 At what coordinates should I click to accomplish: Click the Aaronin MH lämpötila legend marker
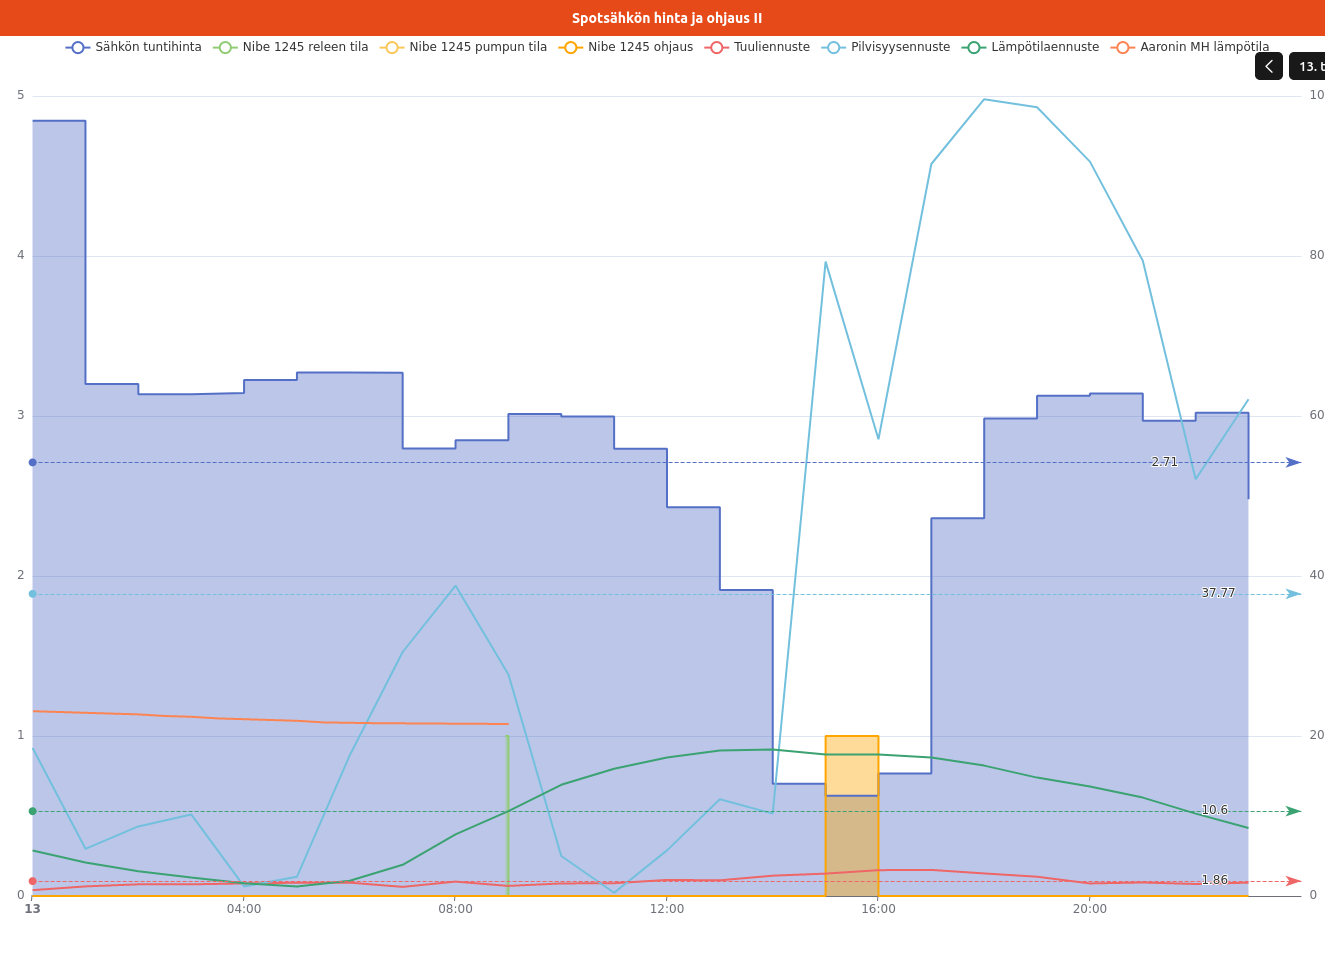point(1123,48)
